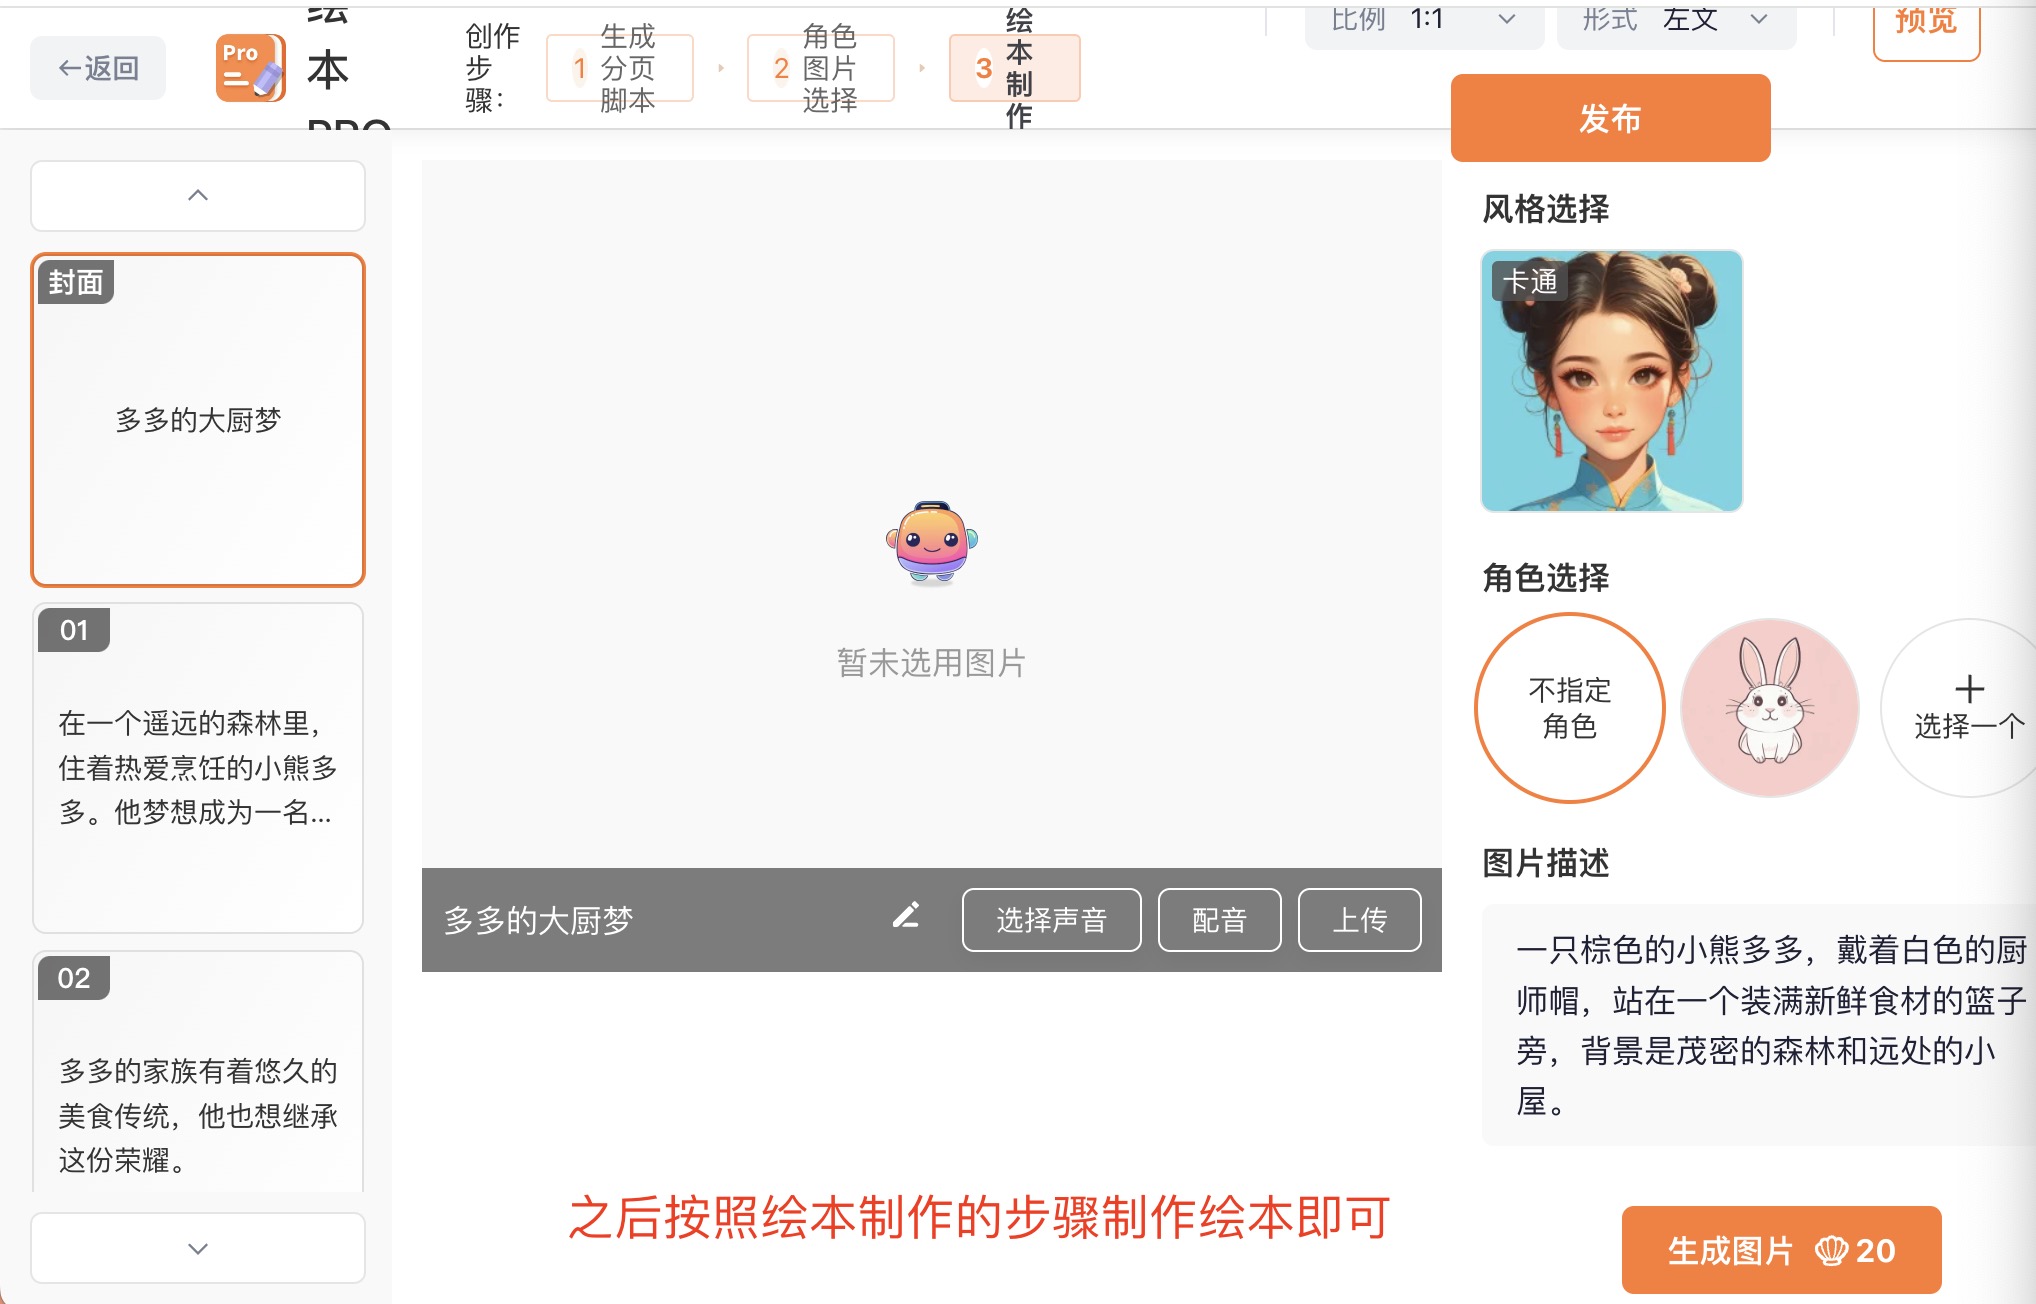Viewport: 2036px width, 1304px height.
Task: Go to step 1 生成分页脚本
Action: pos(620,68)
